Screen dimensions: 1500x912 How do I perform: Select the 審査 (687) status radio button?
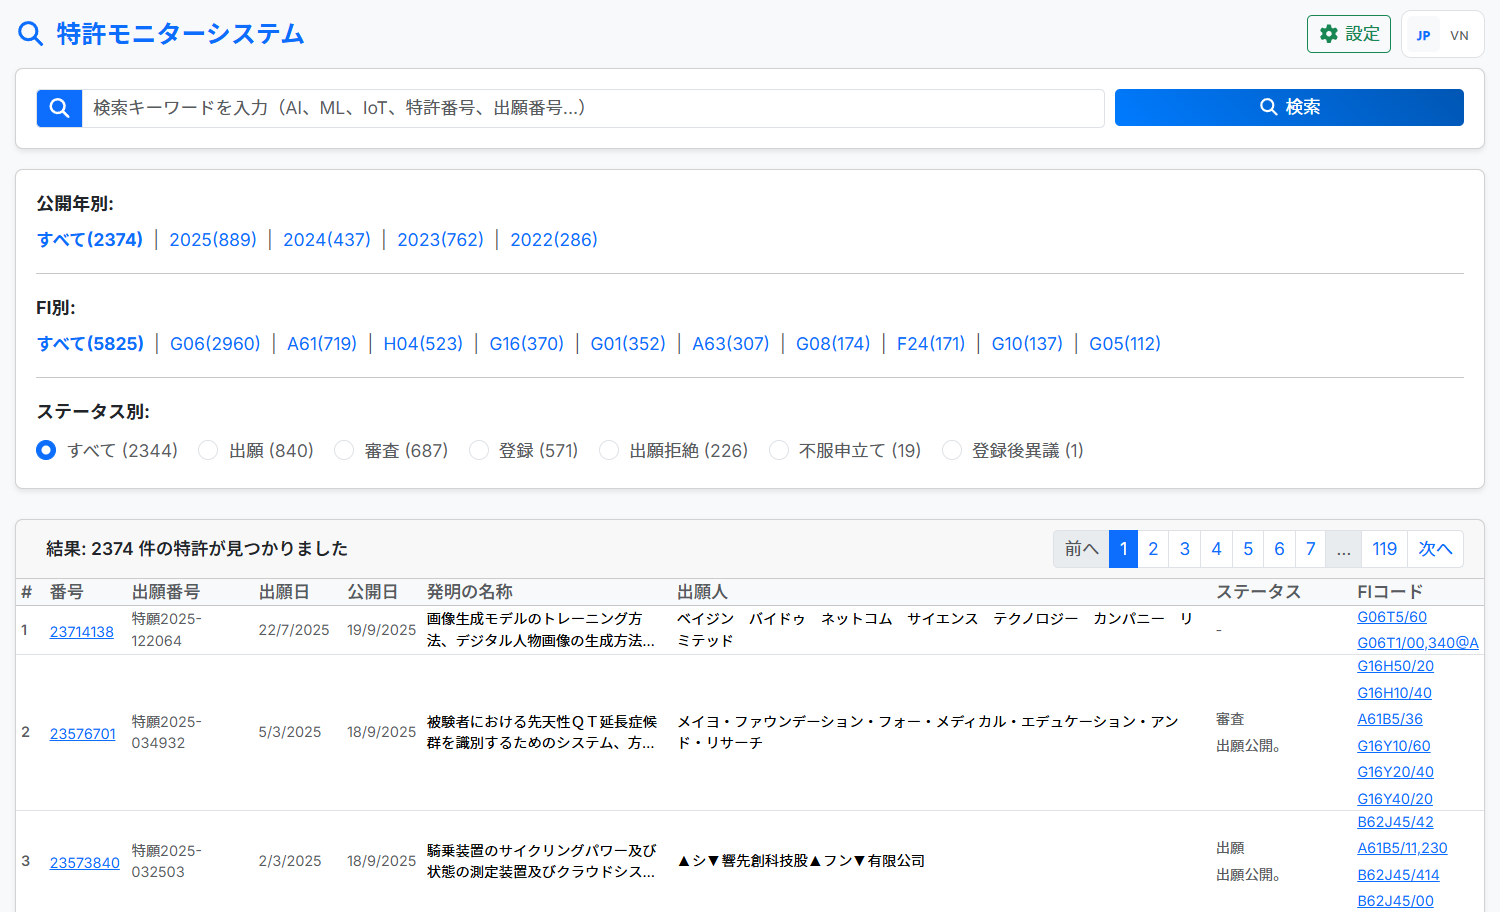tap(344, 451)
